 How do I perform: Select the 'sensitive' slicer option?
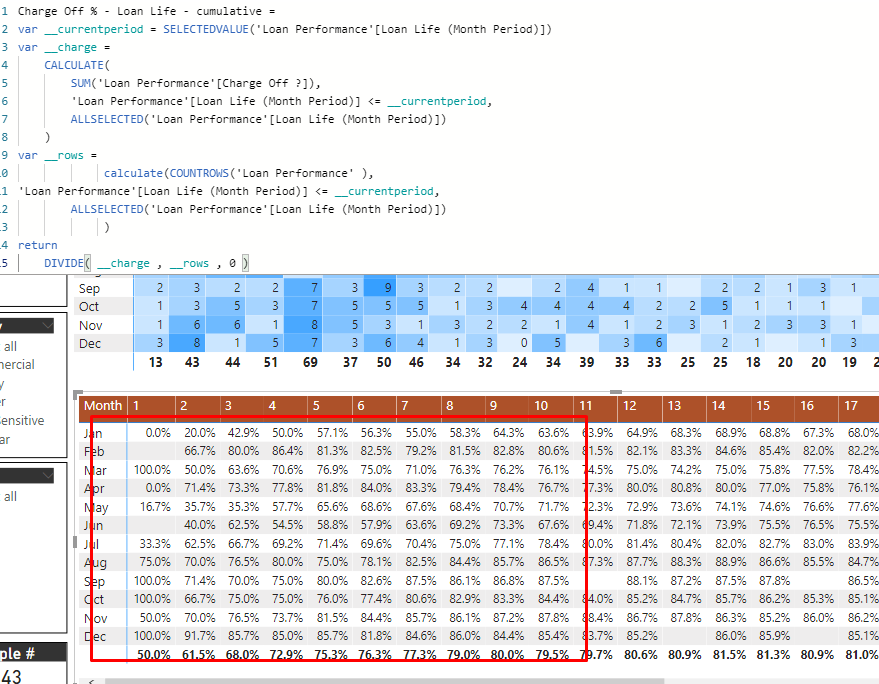coord(22,420)
